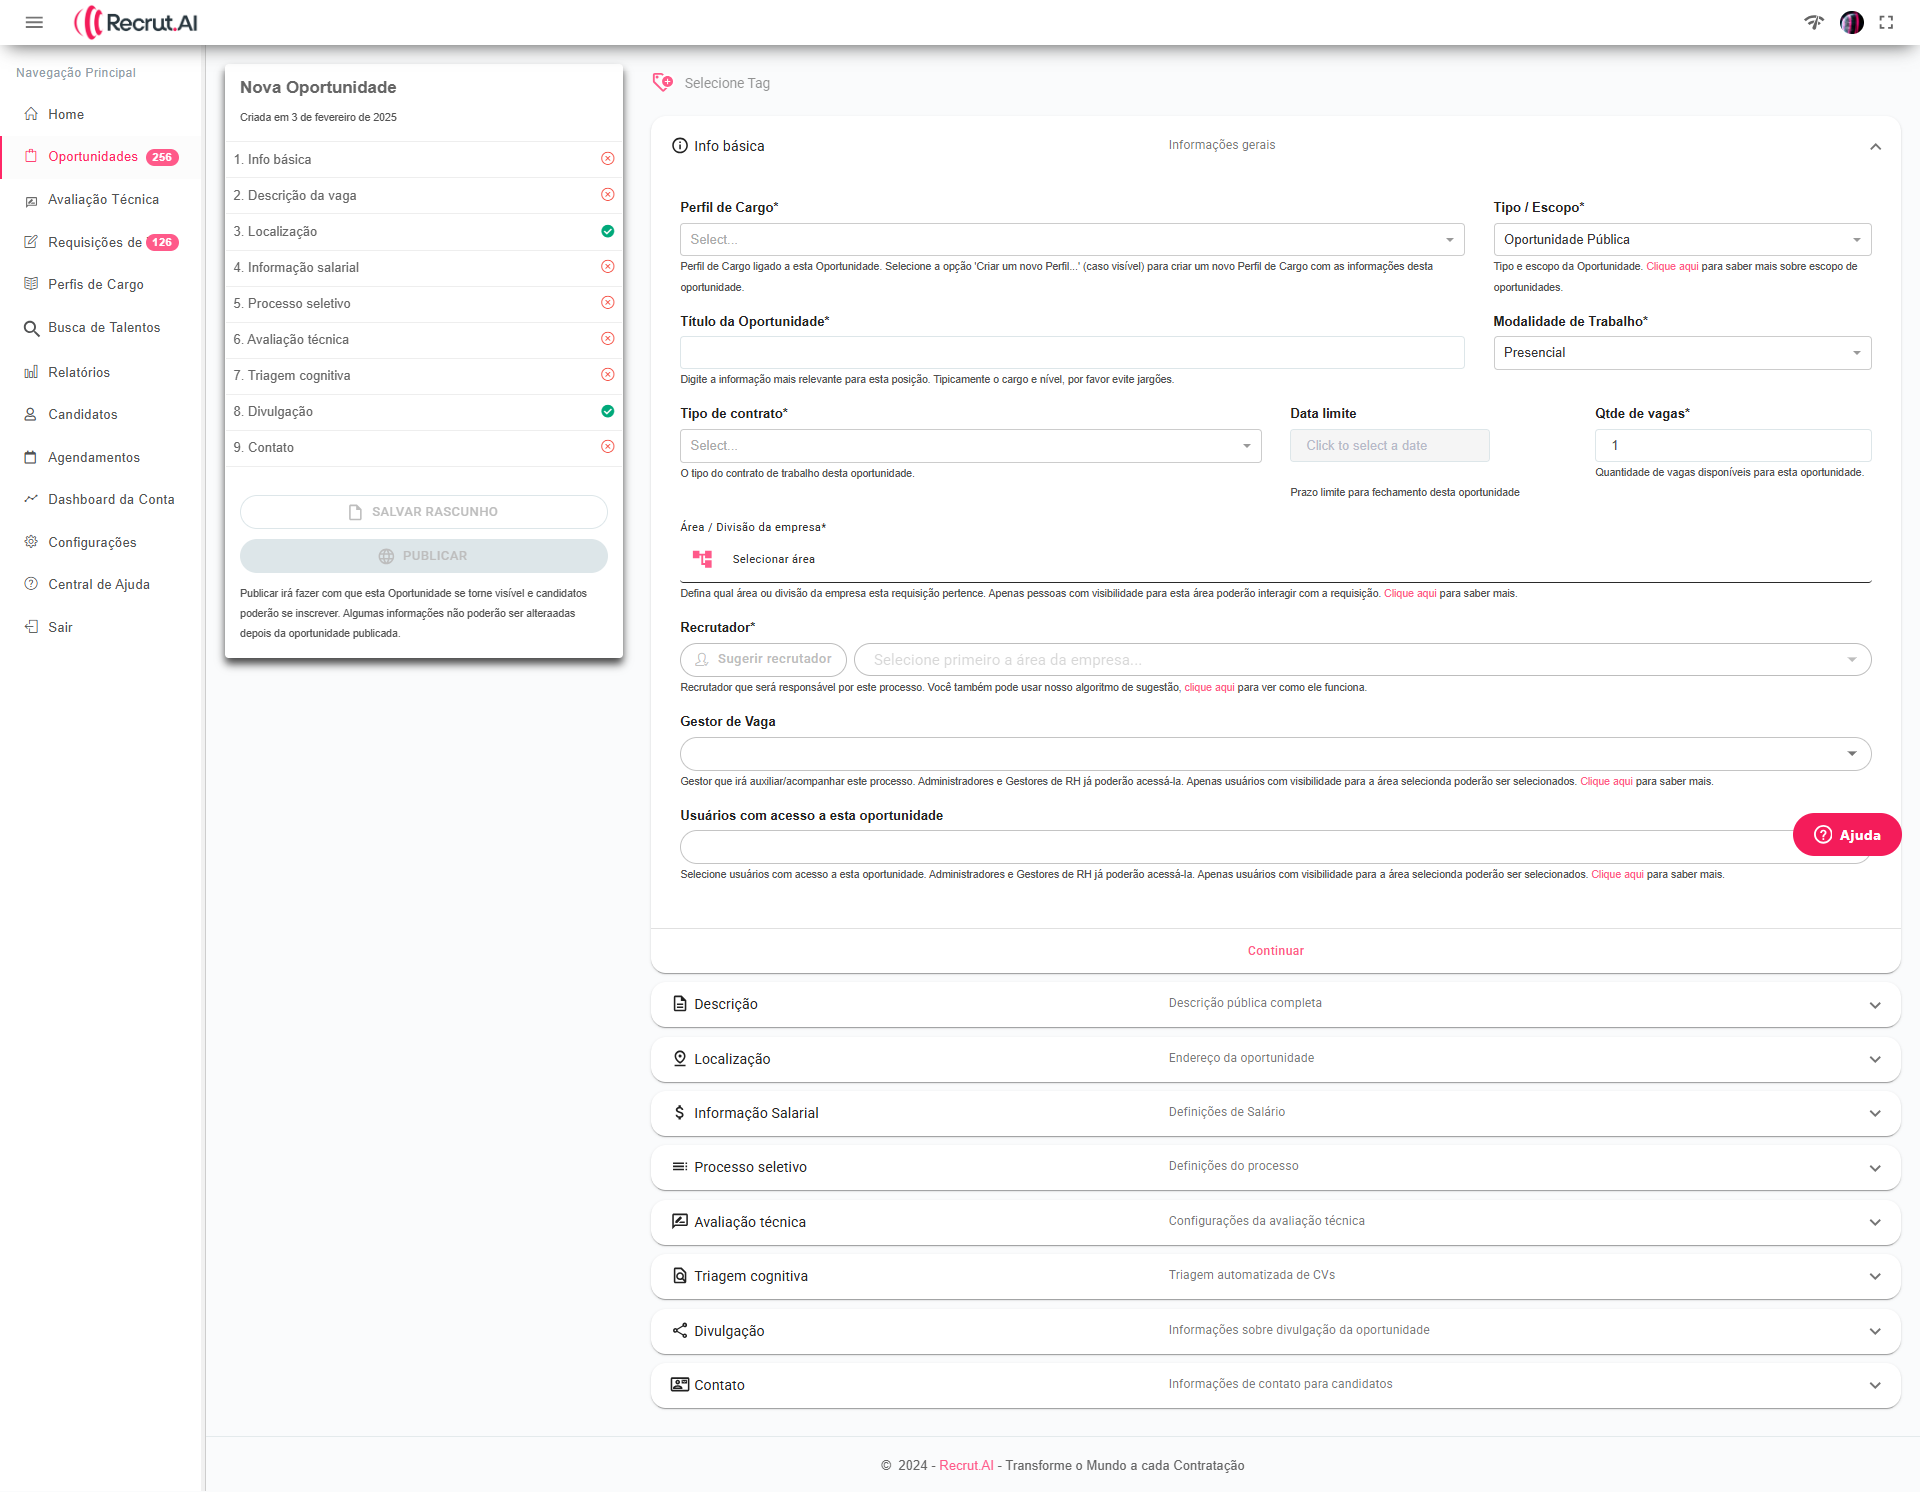The image size is (1920, 1492).
Task: Open the user profile avatar menu
Action: [1851, 22]
